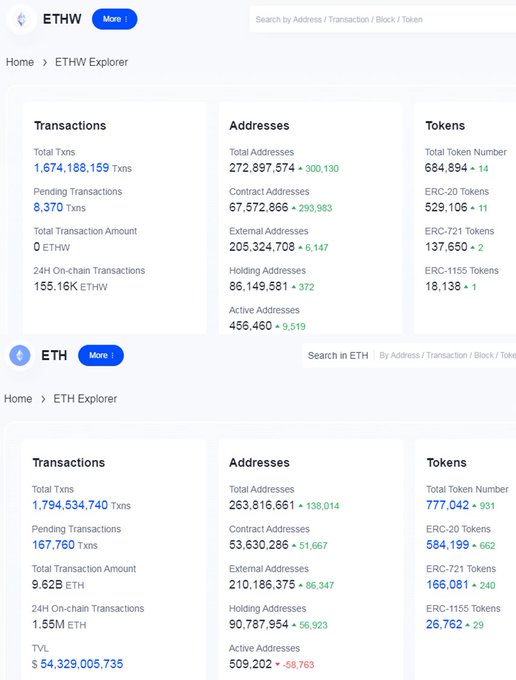
Task: Open ETH total txns 1,794,534,740 link
Action: click(x=70, y=505)
